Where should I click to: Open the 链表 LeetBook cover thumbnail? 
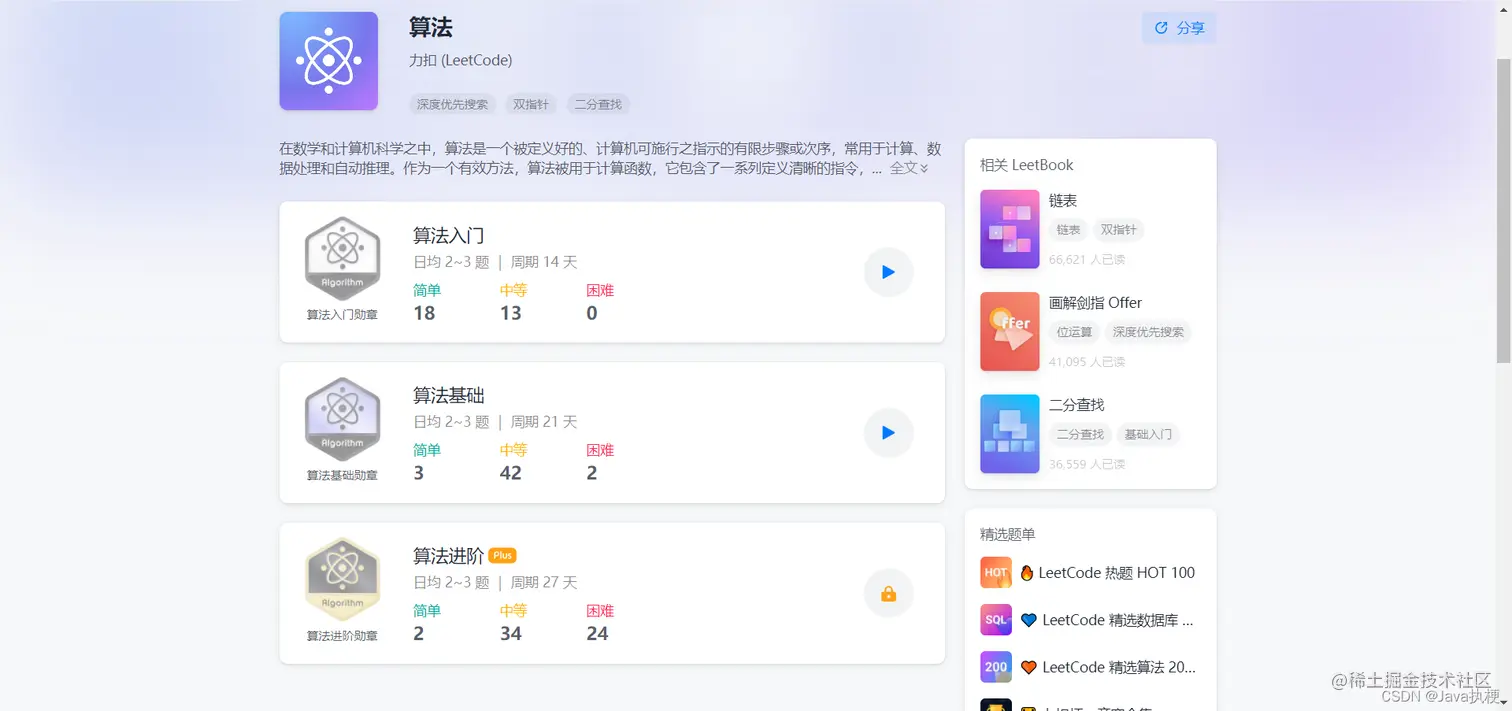[1010, 229]
